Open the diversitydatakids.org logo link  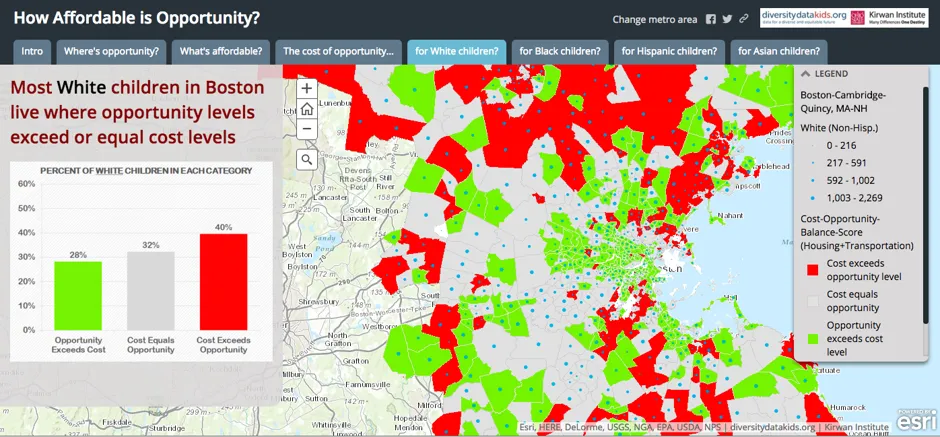(803, 19)
